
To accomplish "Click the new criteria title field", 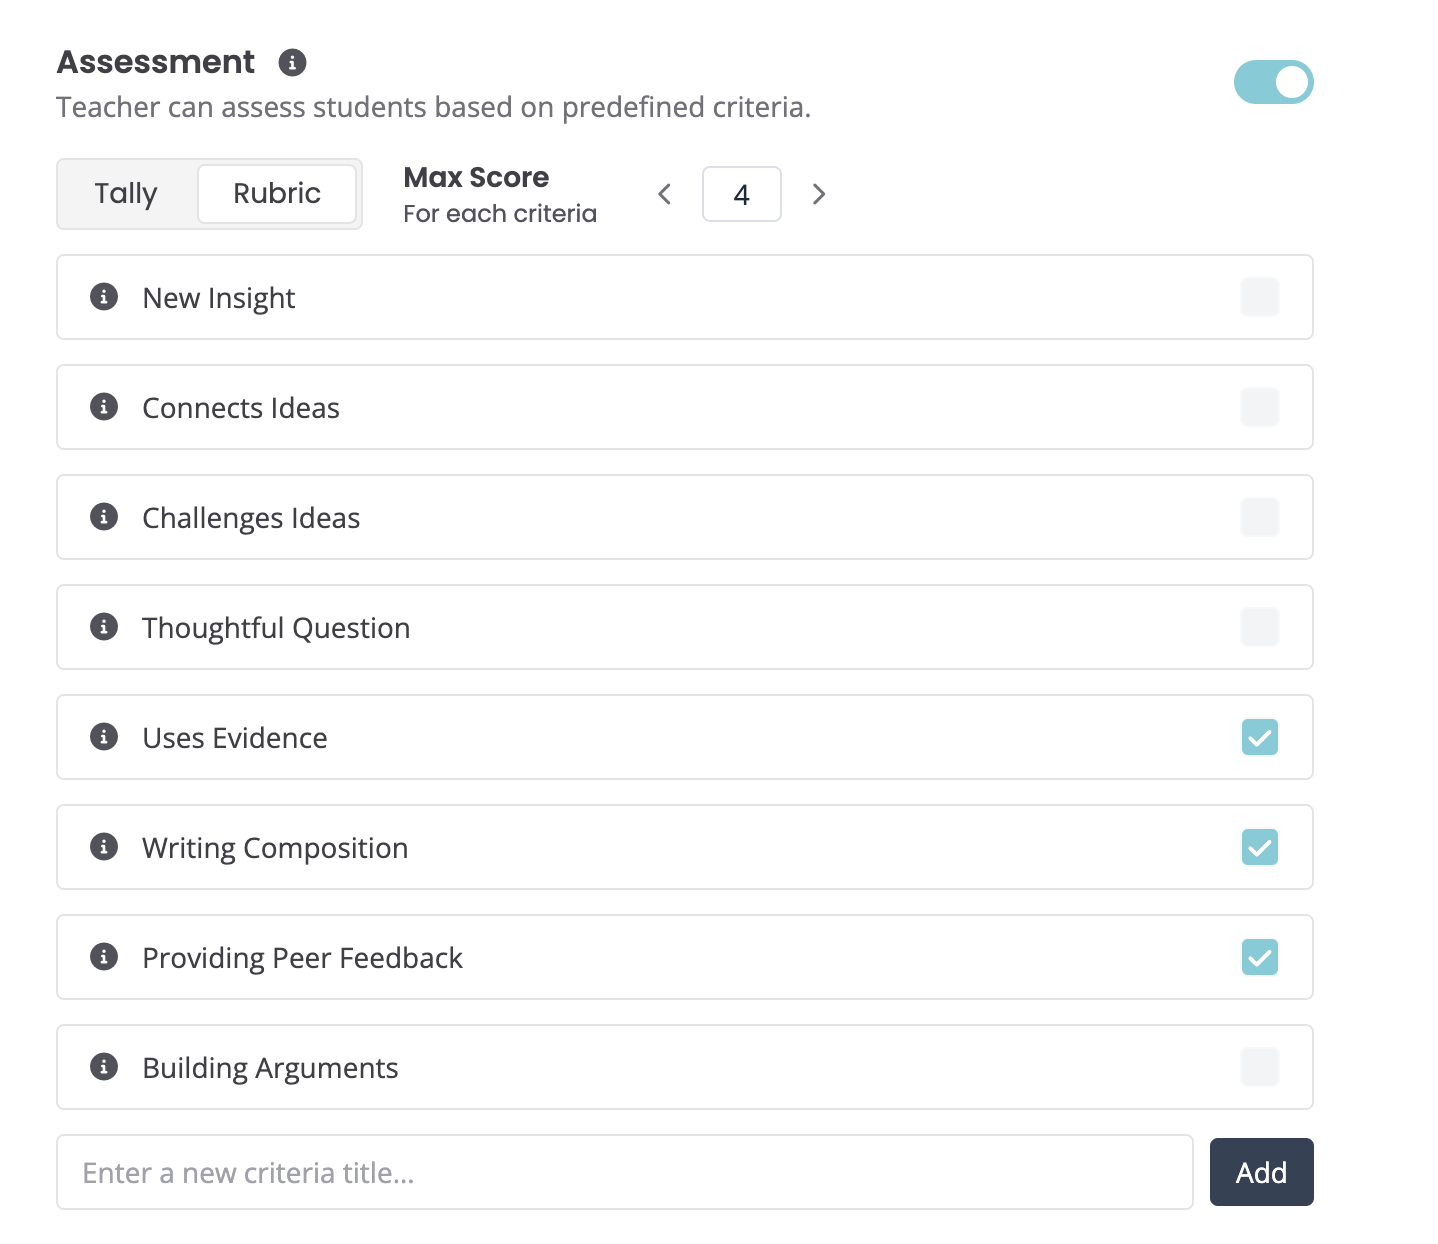I will click(624, 1172).
